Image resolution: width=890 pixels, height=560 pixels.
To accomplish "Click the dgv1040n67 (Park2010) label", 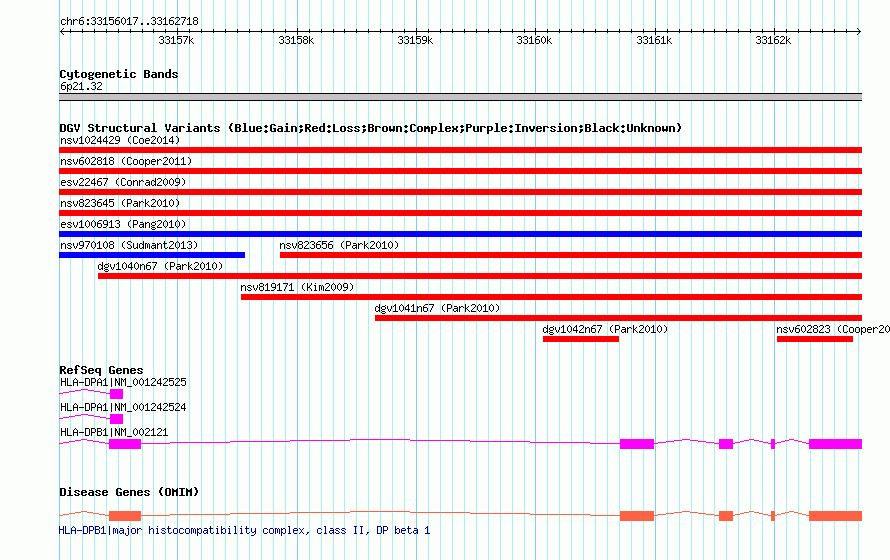I will [160, 266].
